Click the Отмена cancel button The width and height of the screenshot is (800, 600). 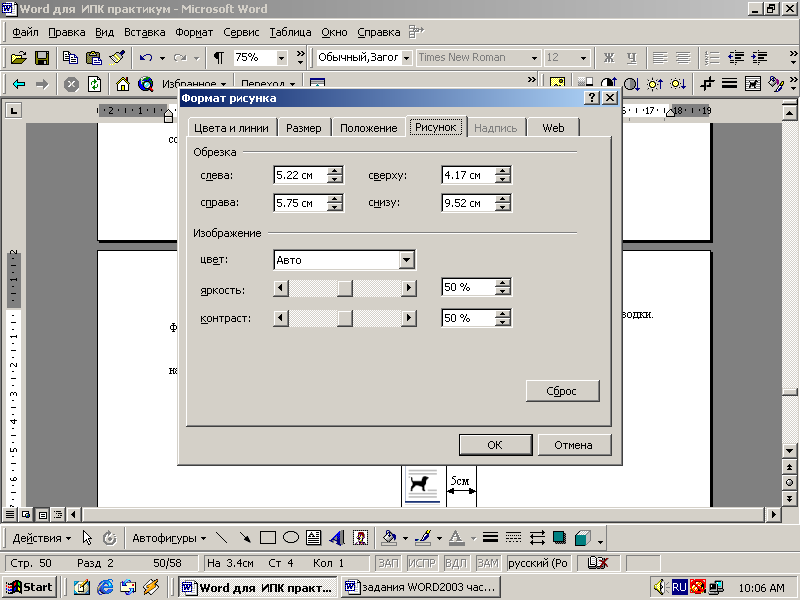(573, 445)
